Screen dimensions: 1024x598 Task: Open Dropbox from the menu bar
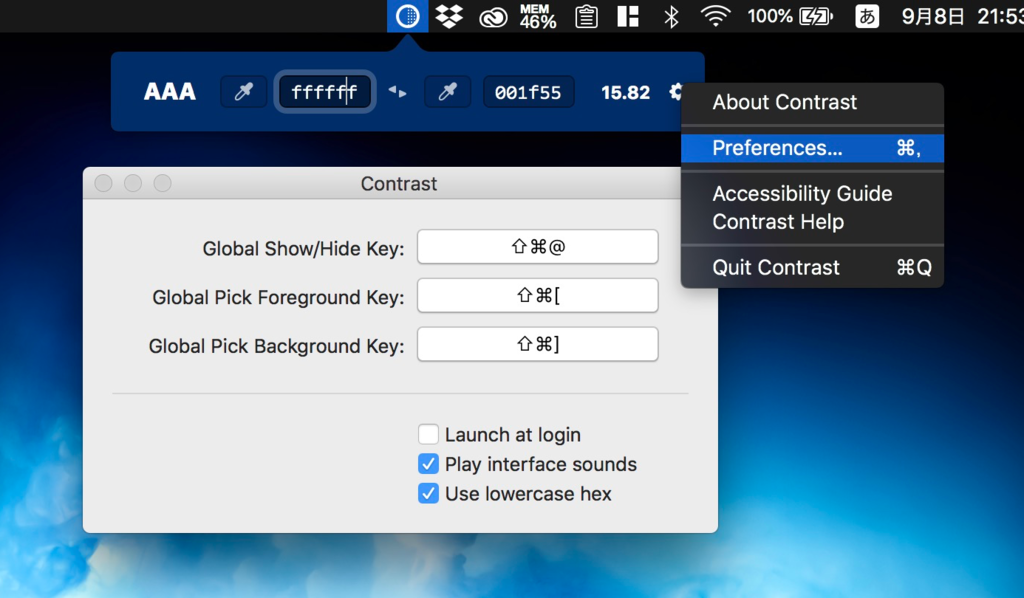(x=449, y=16)
